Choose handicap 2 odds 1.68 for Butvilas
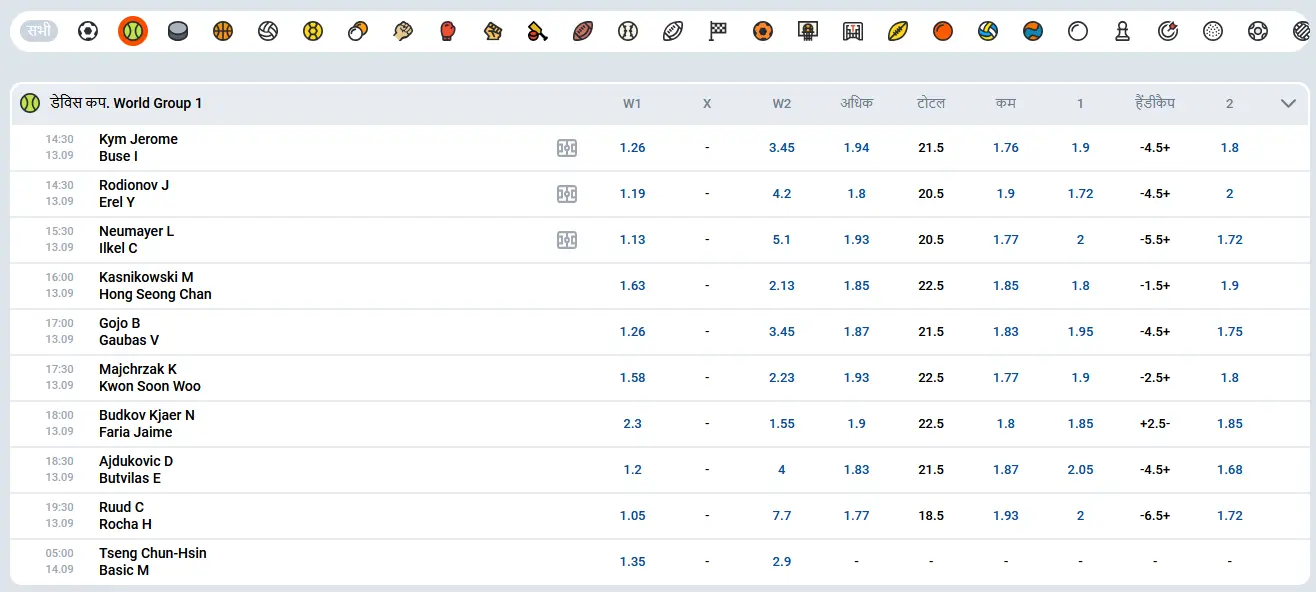 (x=1230, y=470)
